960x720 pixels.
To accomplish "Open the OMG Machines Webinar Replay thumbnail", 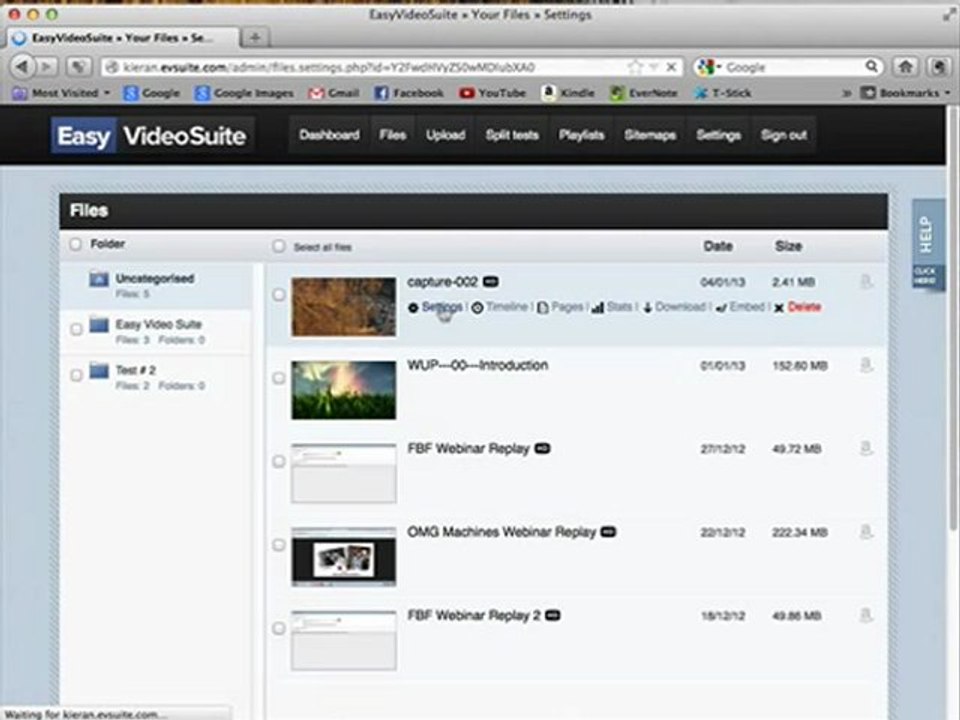I will 343,557.
